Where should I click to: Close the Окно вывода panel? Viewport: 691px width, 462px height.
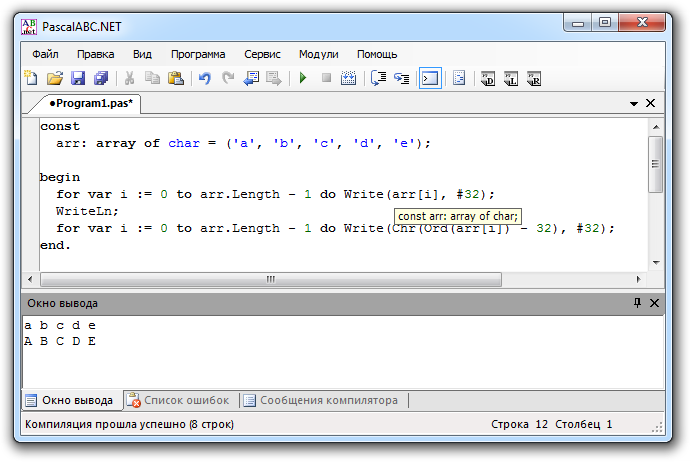coord(654,303)
